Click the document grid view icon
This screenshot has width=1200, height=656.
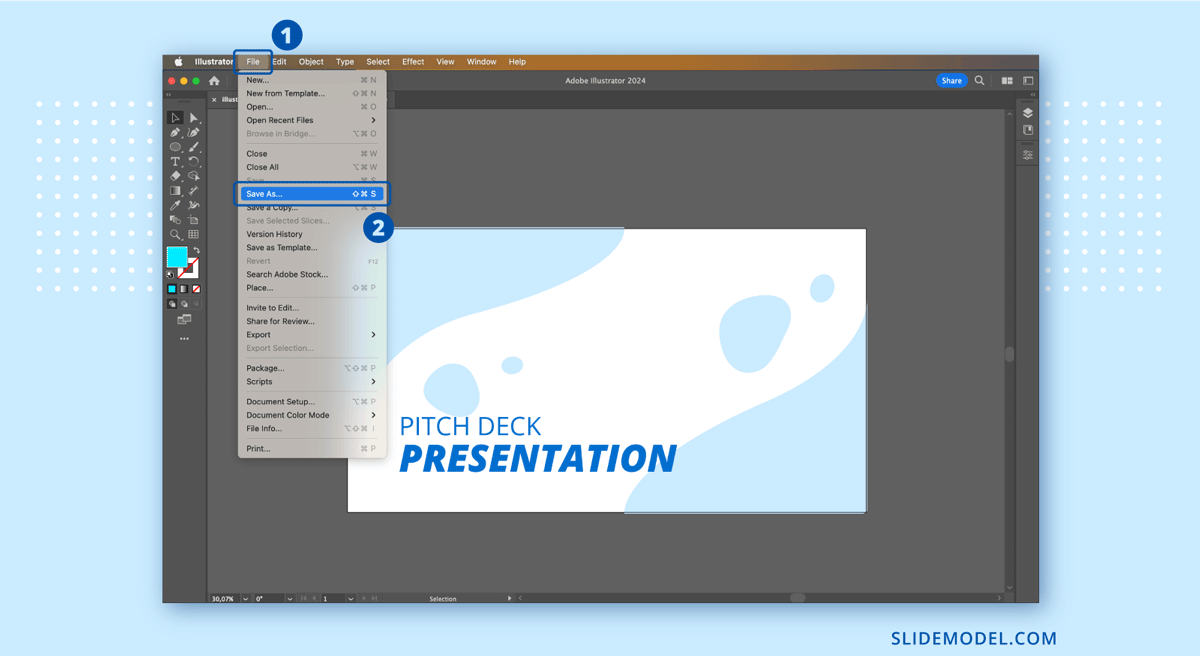pyautogui.click(x=1006, y=79)
